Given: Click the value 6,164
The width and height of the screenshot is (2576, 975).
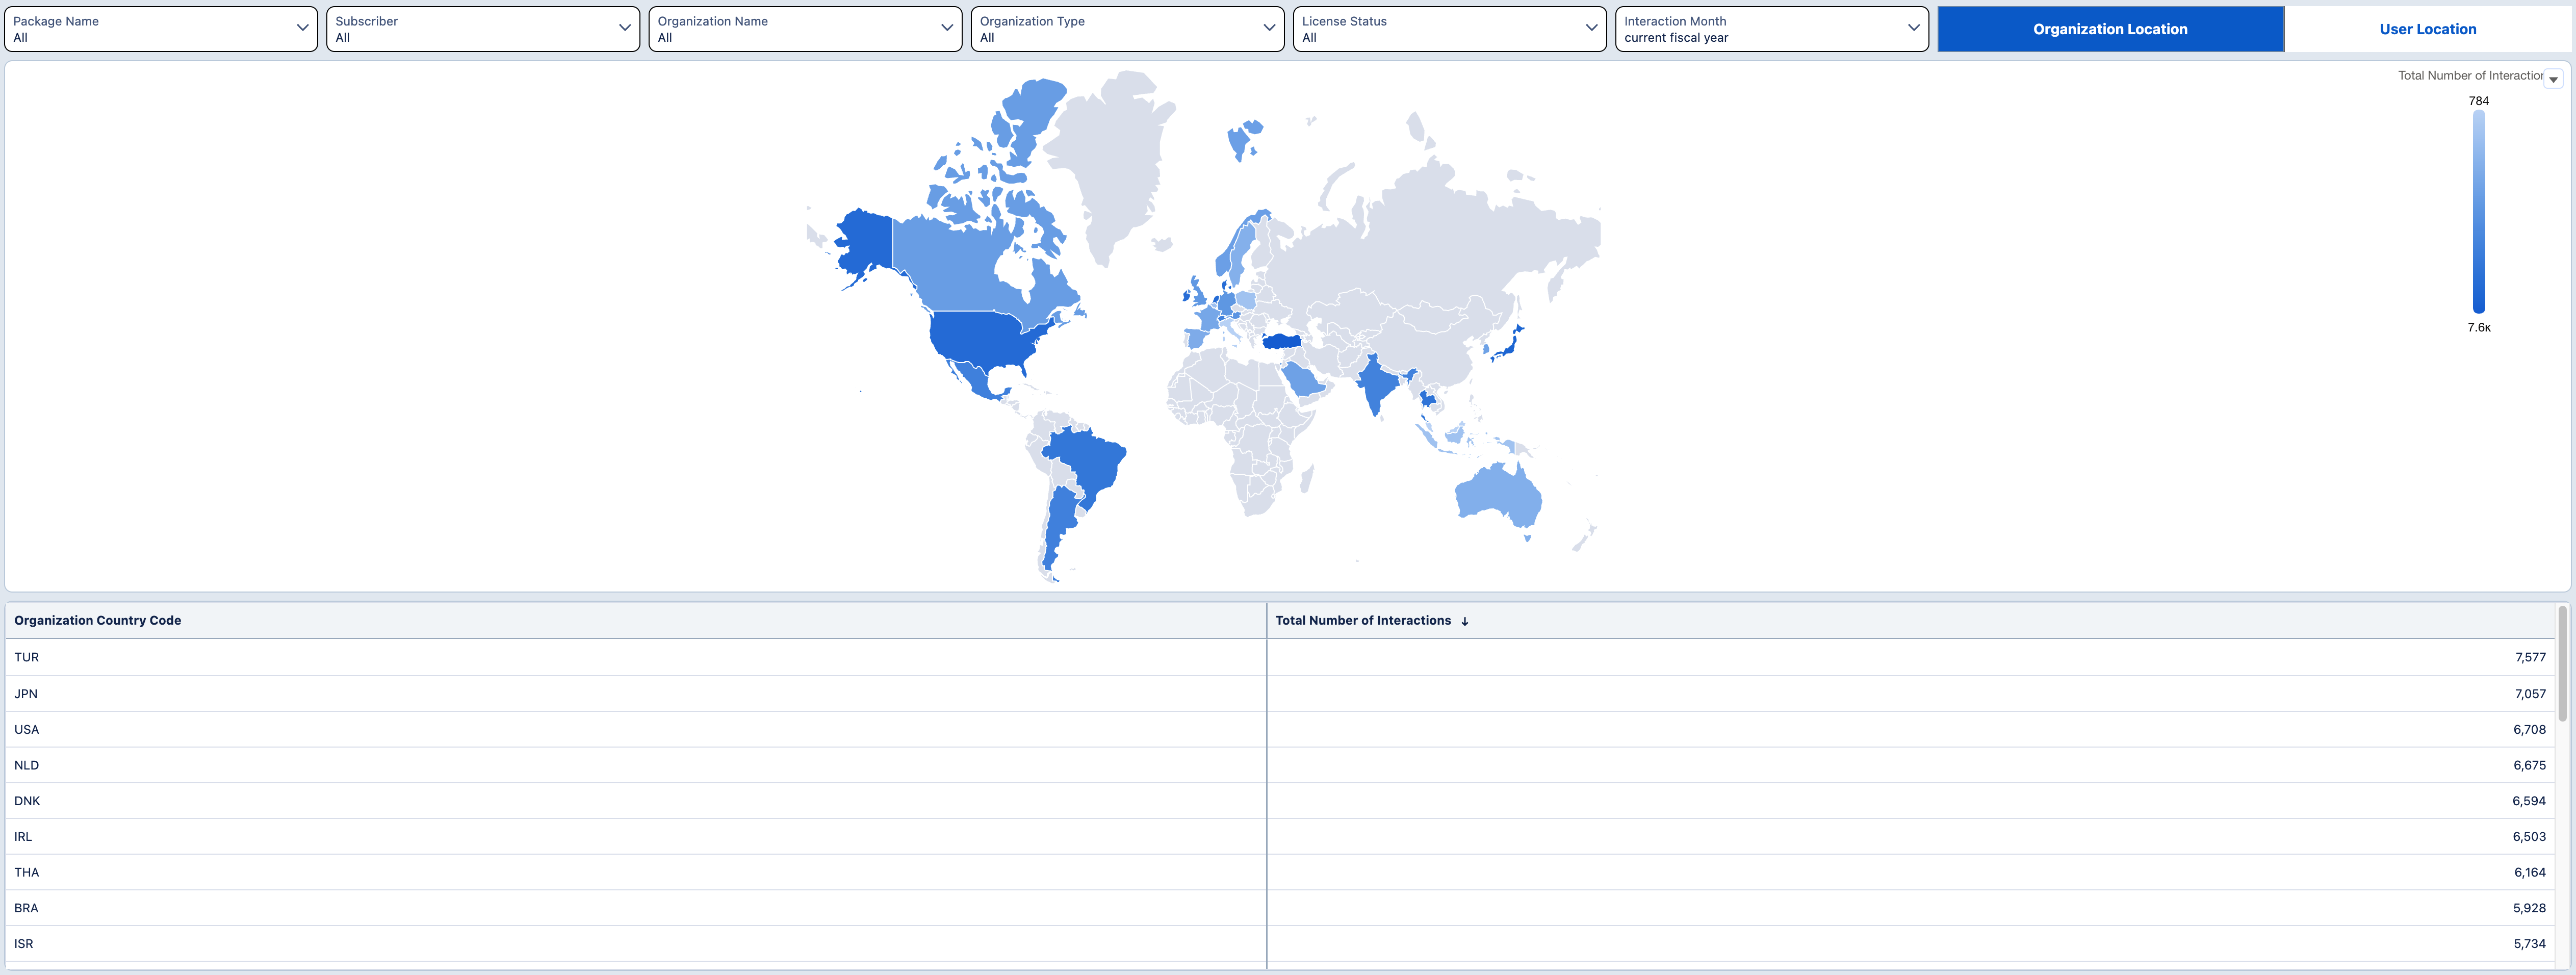Looking at the screenshot, I should click(2529, 872).
